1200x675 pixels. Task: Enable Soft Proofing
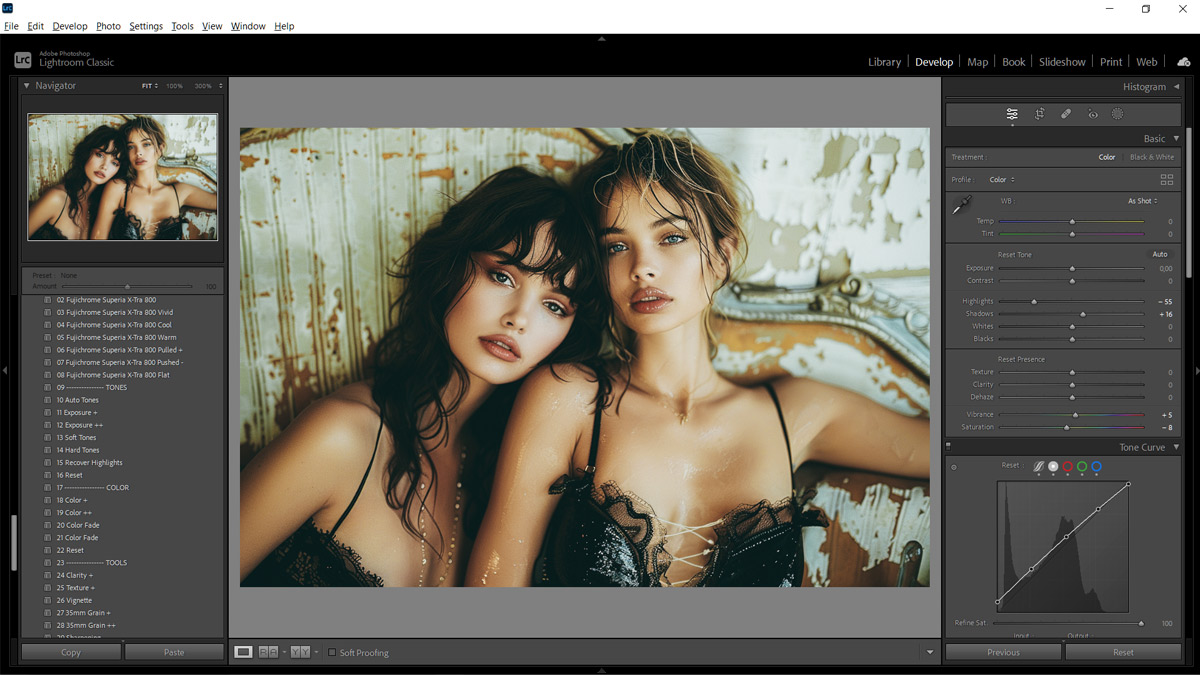[x=331, y=652]
